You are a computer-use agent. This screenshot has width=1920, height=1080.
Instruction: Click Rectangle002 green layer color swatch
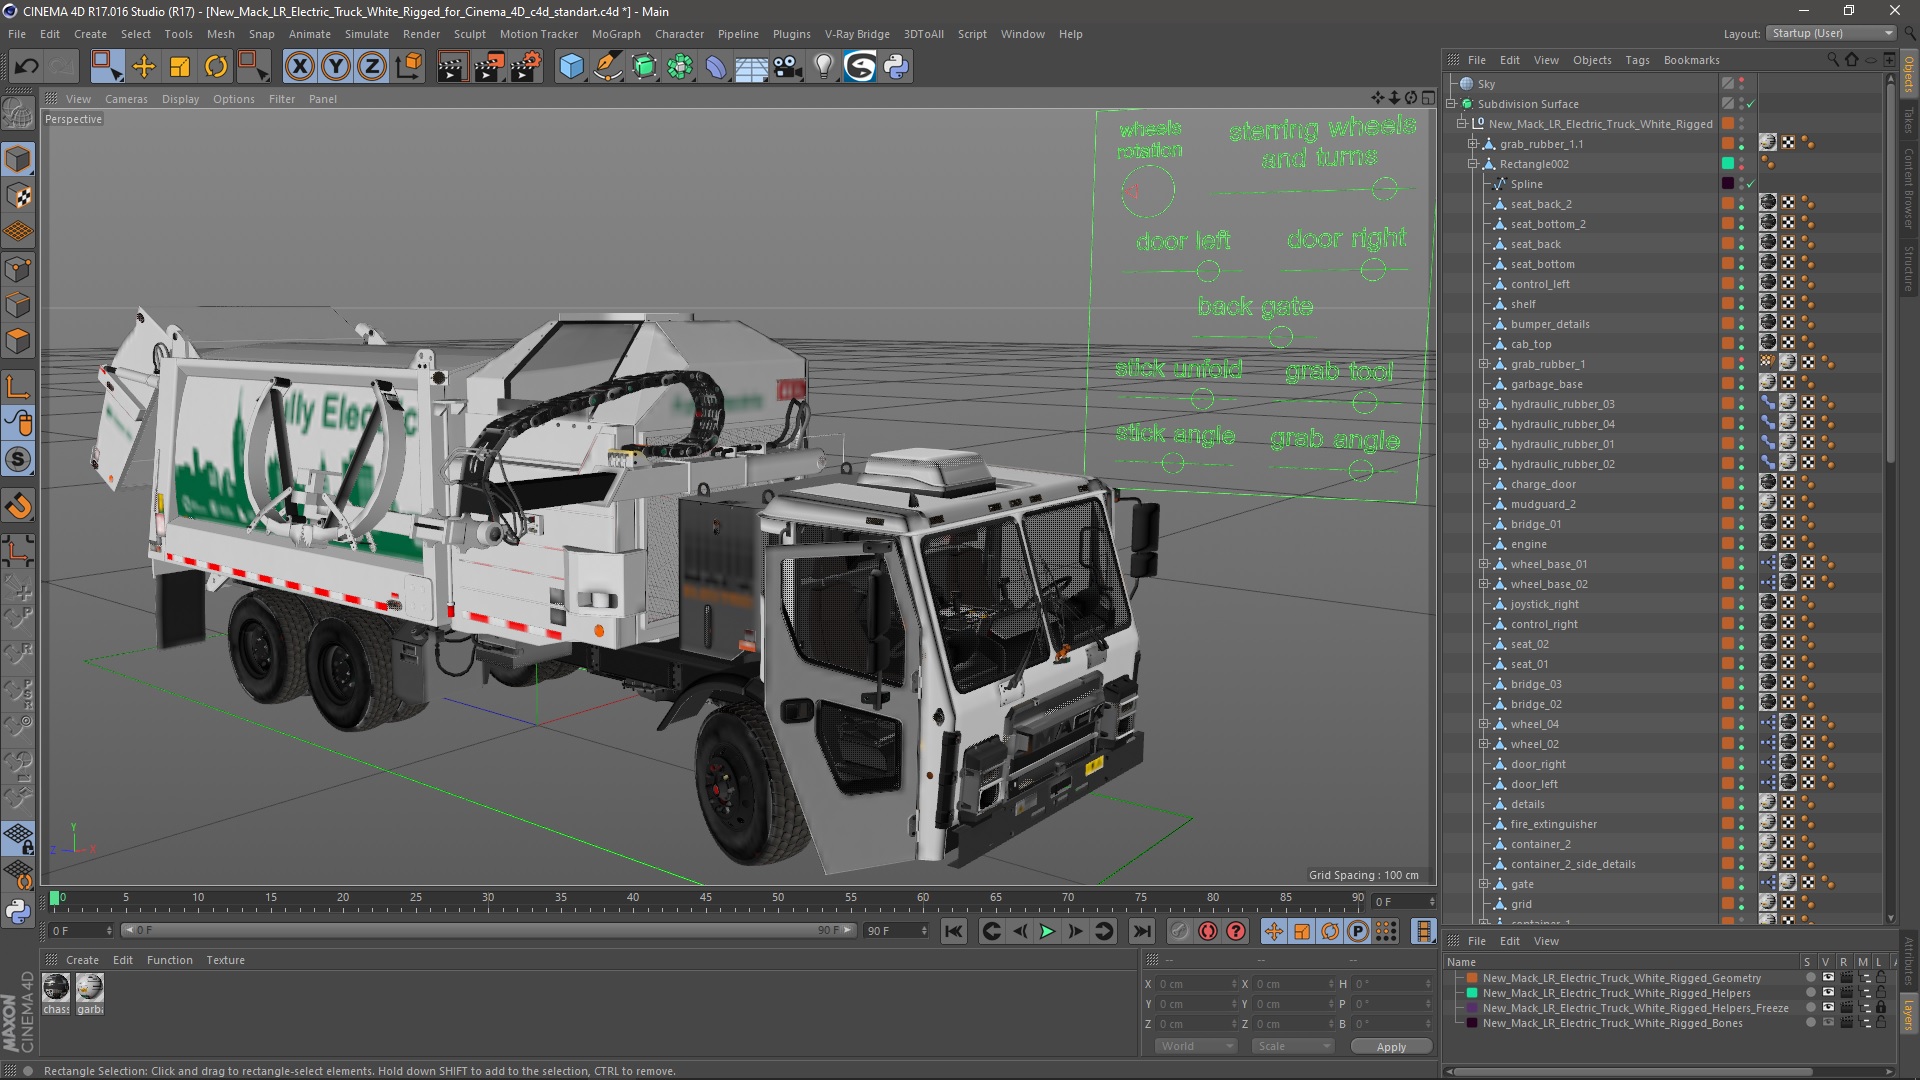pos(1727,163)
